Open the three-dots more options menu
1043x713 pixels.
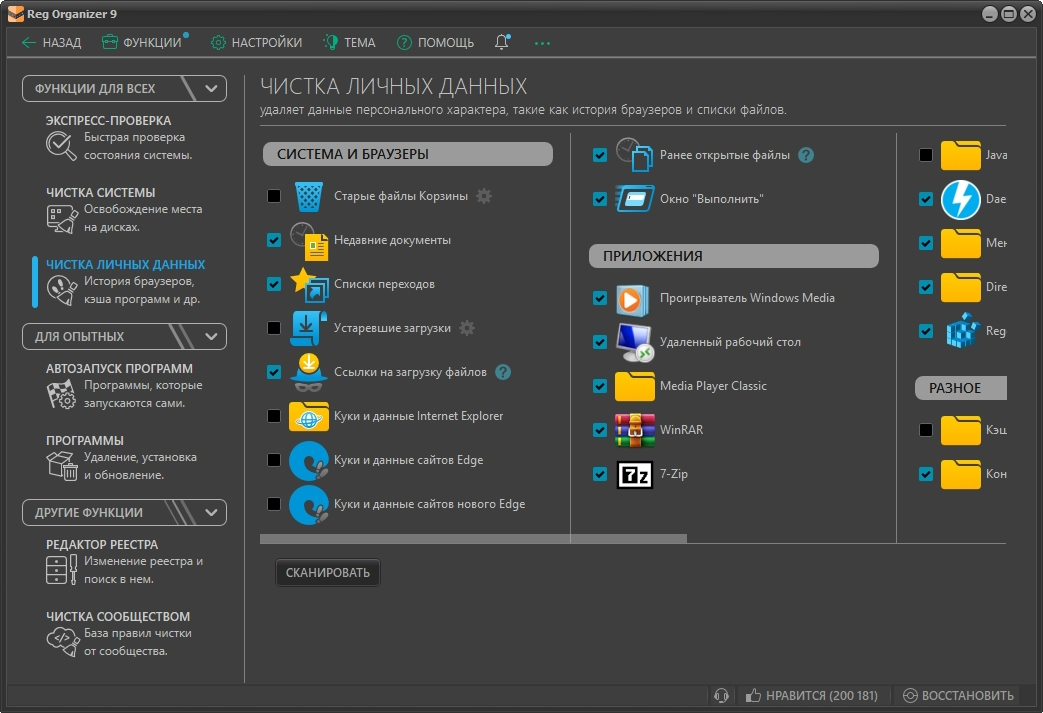tap(542, 43)
